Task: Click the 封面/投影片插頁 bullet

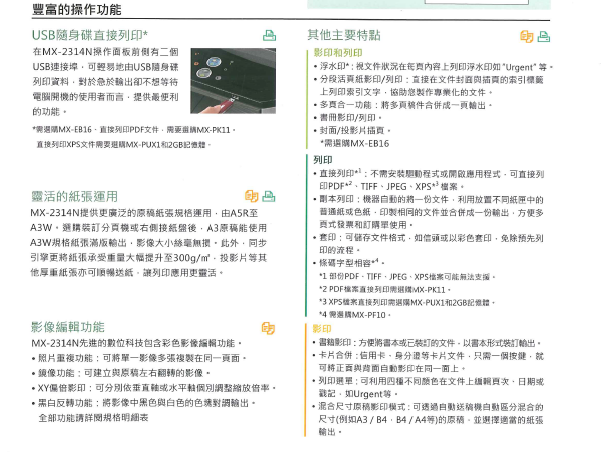Action: pos(352,130)
